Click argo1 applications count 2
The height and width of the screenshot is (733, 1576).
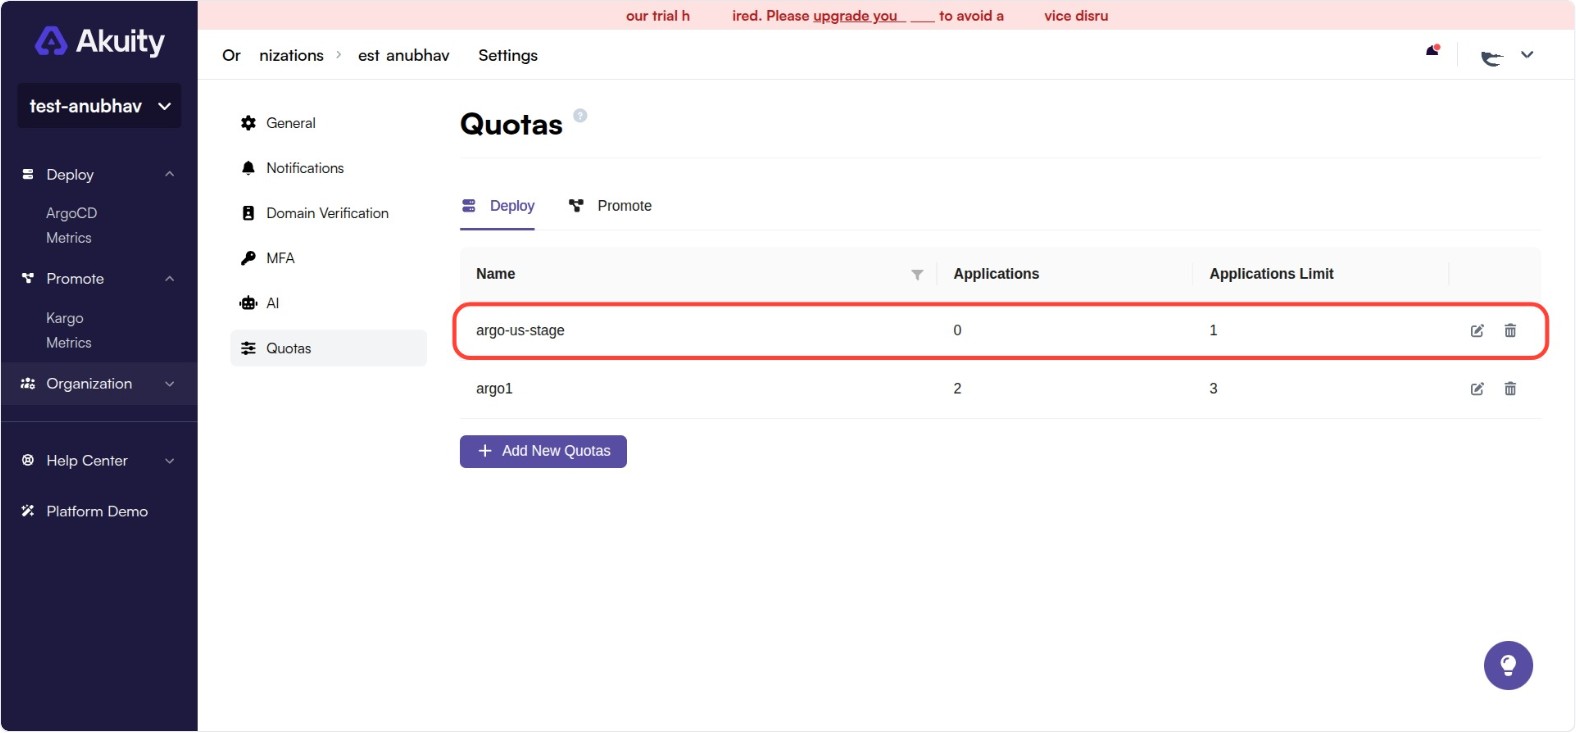pyautogui.click(x=957, y=388)
